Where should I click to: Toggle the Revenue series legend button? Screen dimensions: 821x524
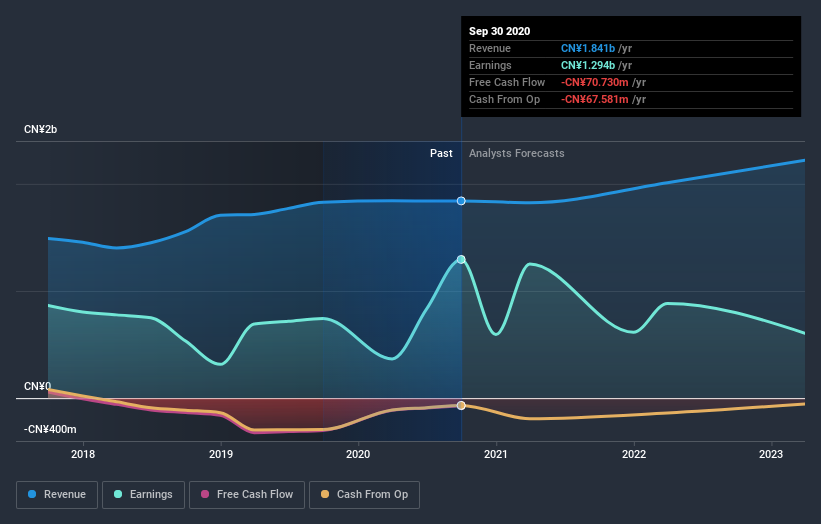click(57, 495)
